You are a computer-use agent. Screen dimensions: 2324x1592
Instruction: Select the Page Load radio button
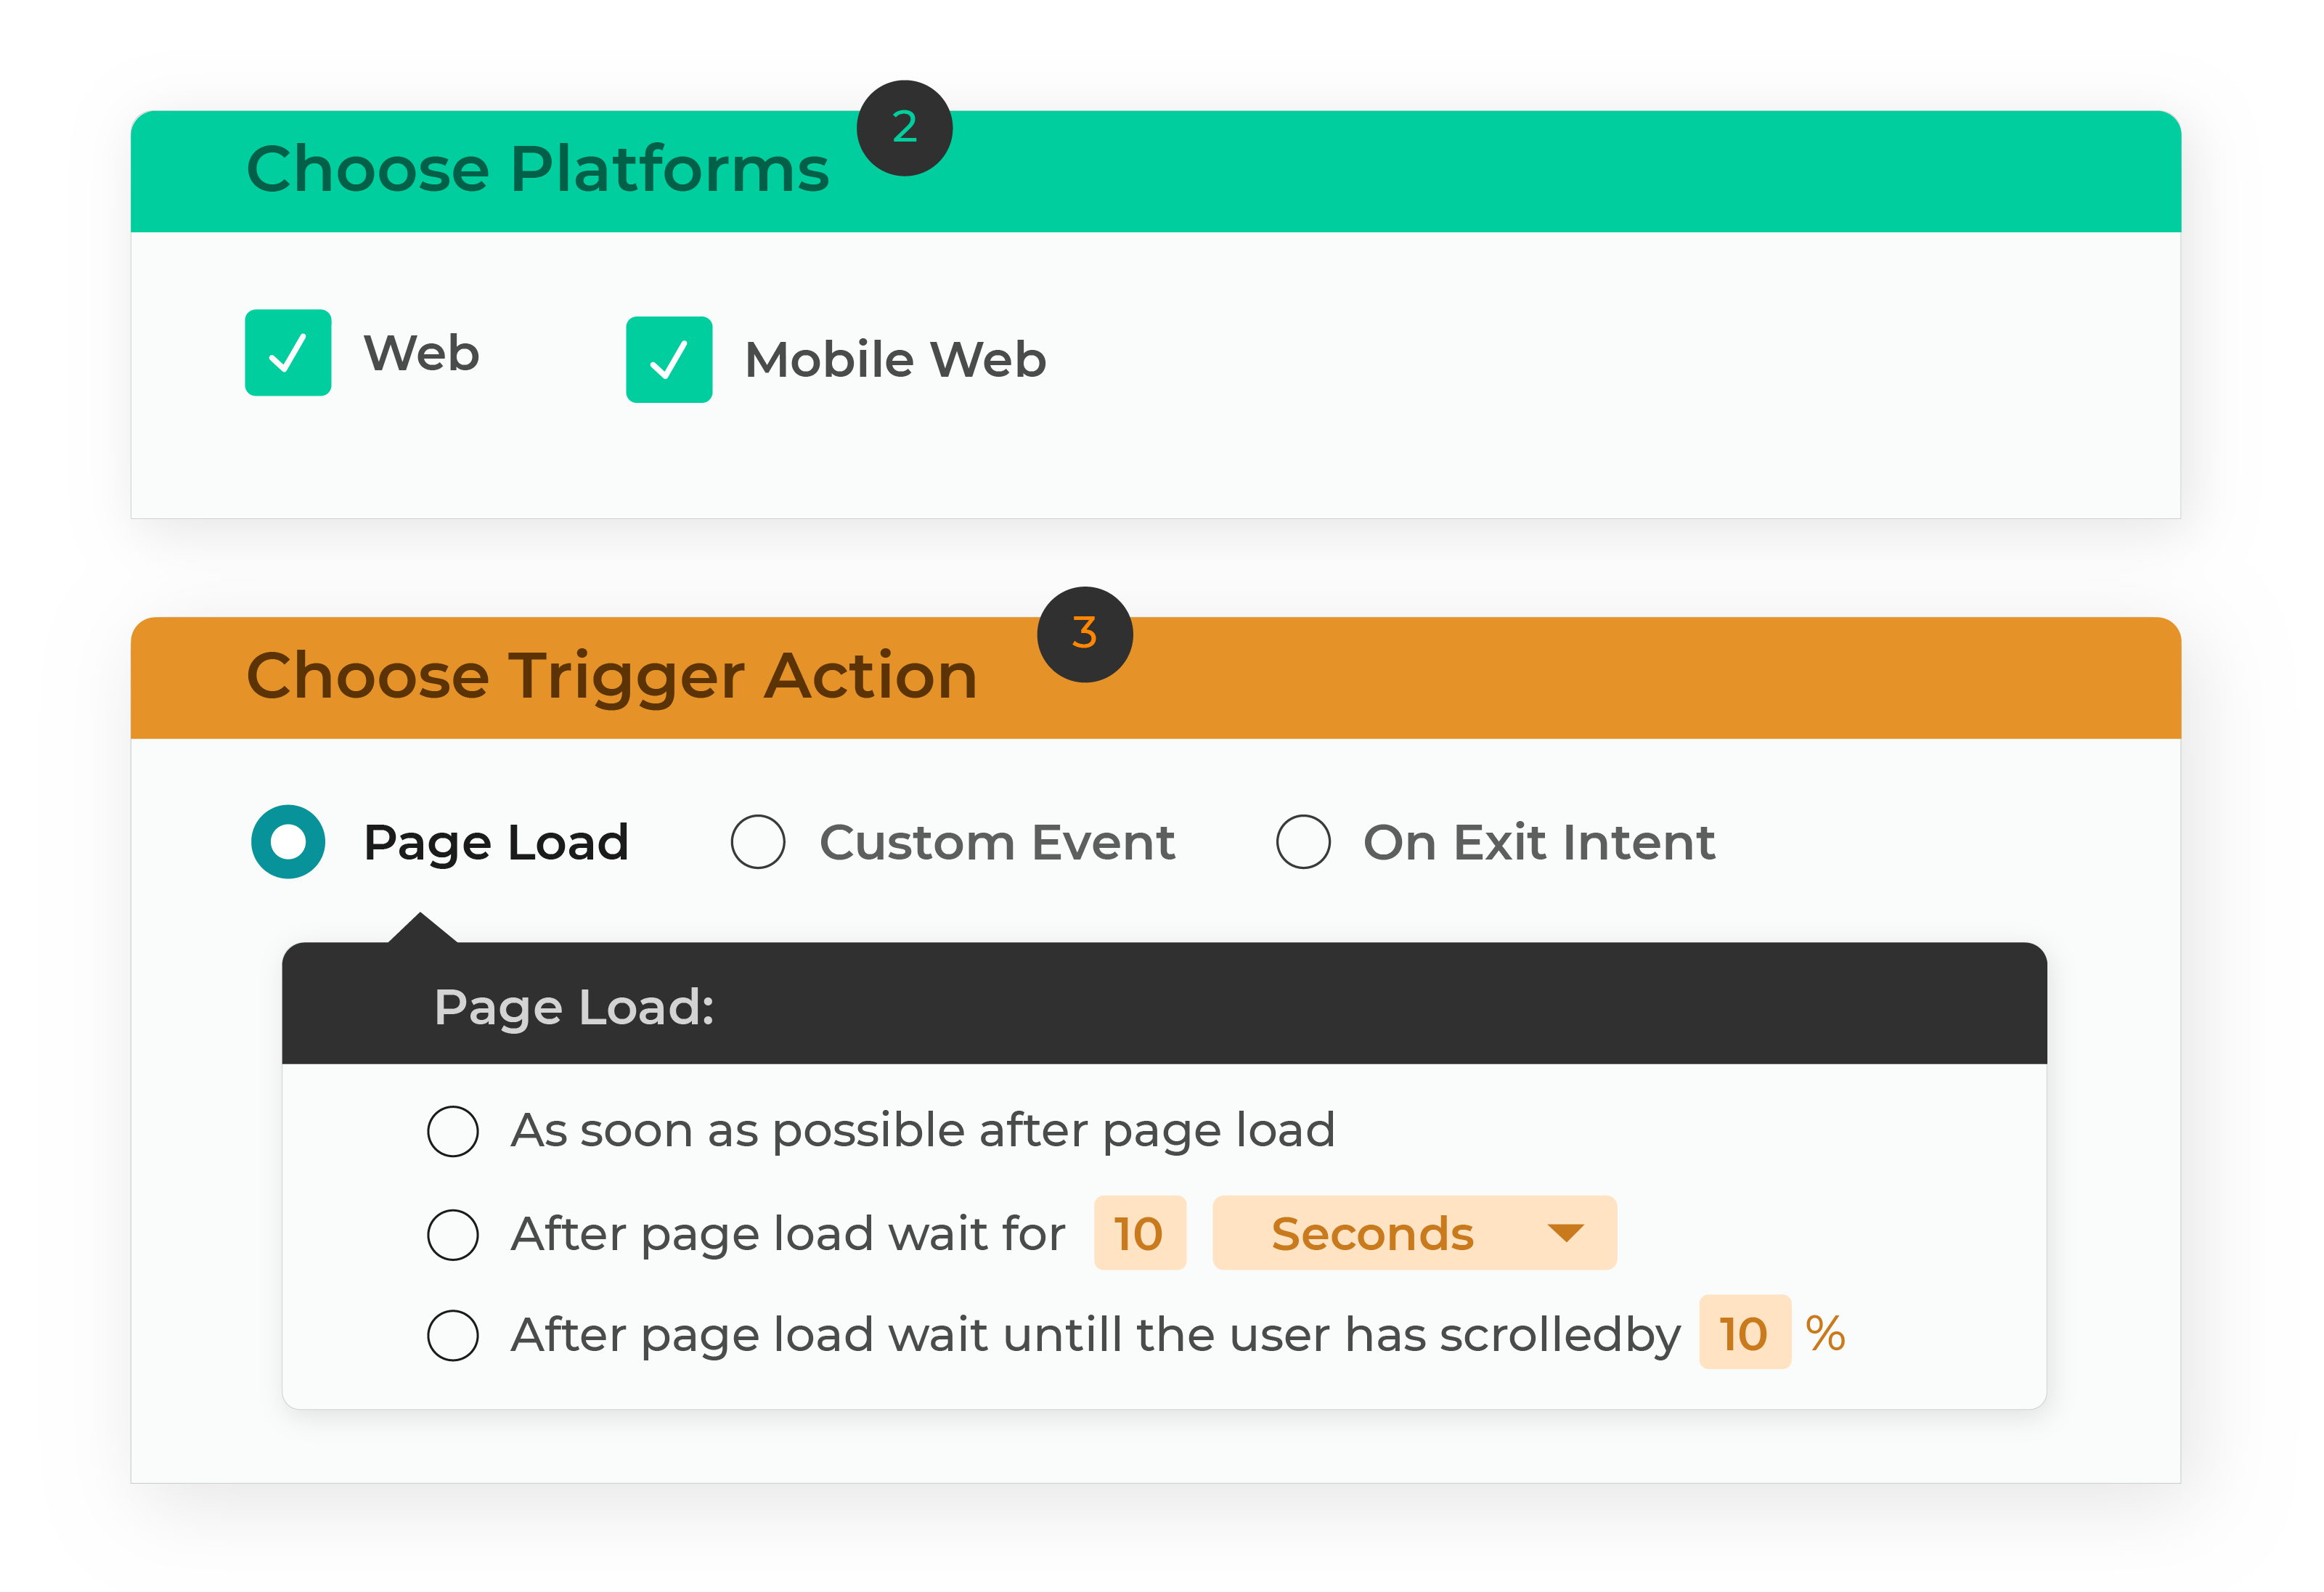(288, 842)
